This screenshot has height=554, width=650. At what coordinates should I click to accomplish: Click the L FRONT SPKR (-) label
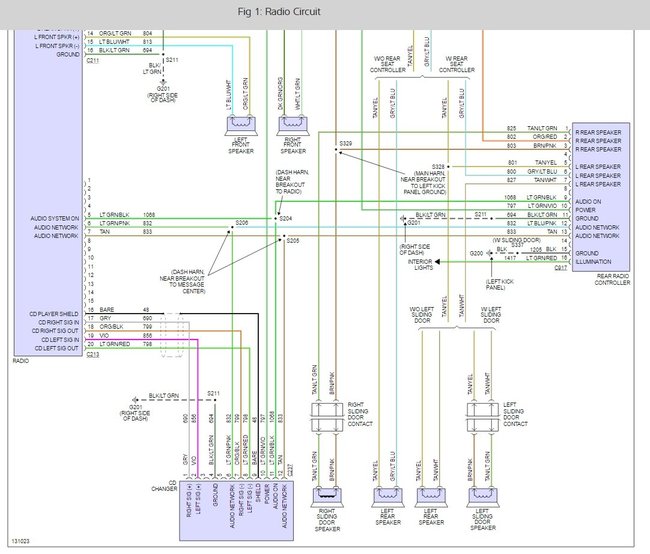point(57,46)
